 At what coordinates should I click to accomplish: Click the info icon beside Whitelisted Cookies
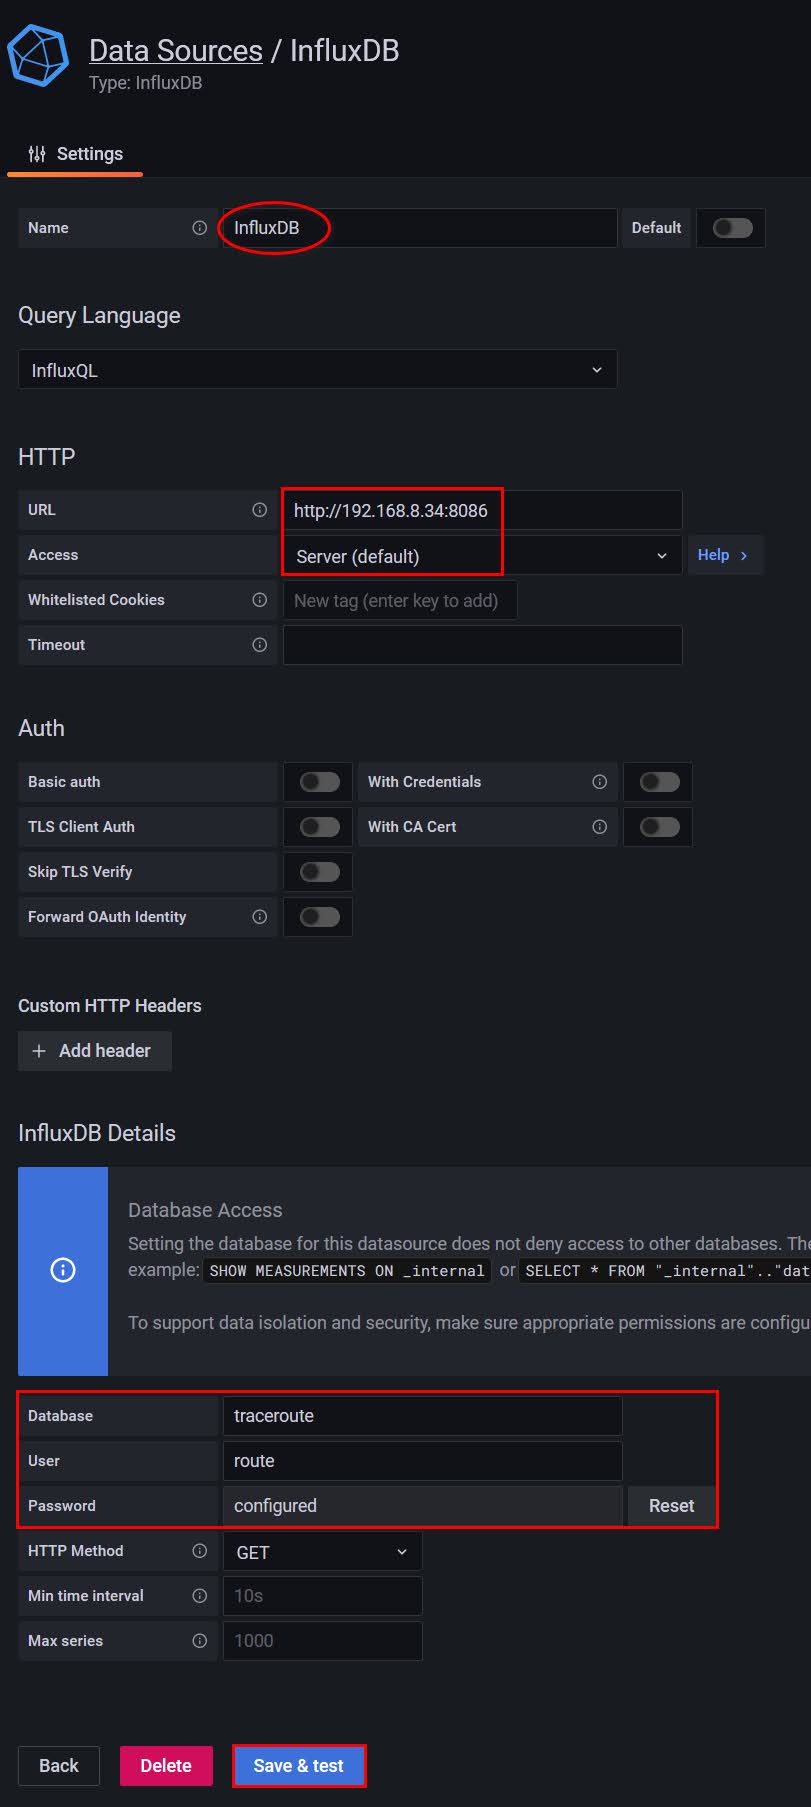(260, 600)
